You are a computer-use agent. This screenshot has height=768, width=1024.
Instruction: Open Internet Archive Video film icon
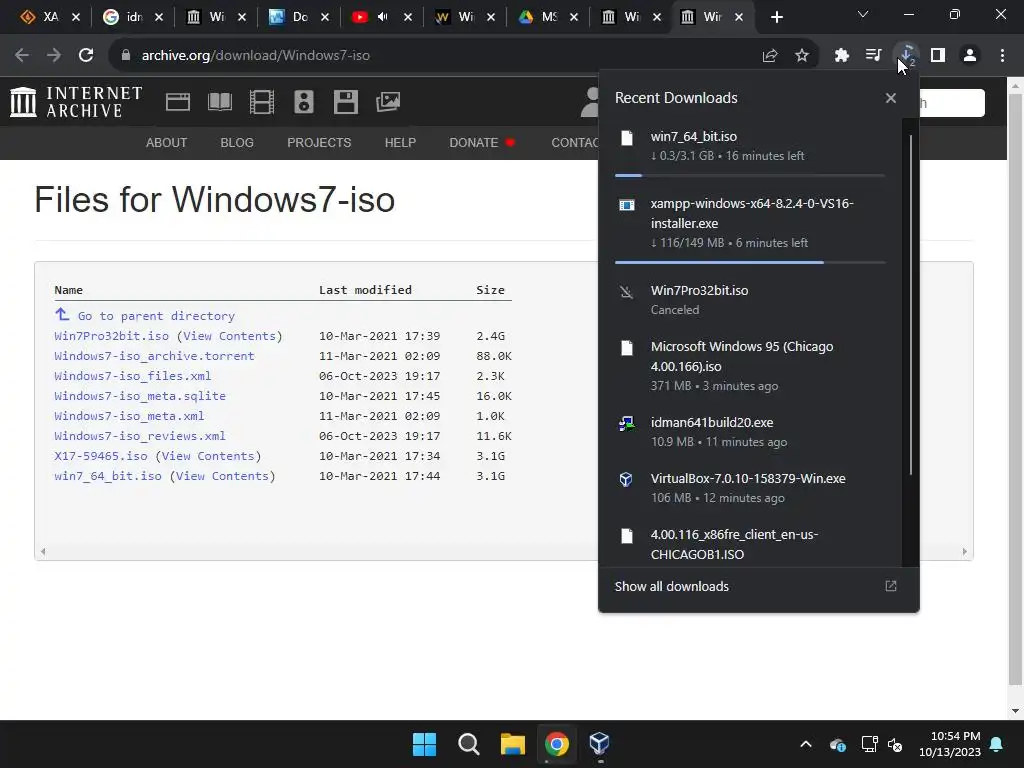click(262, 102)
